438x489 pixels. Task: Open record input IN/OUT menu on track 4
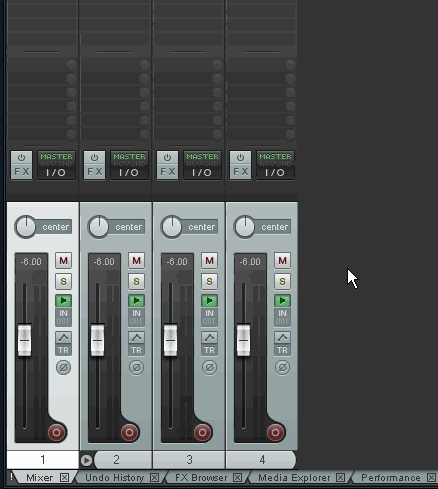tap(282, 317)
